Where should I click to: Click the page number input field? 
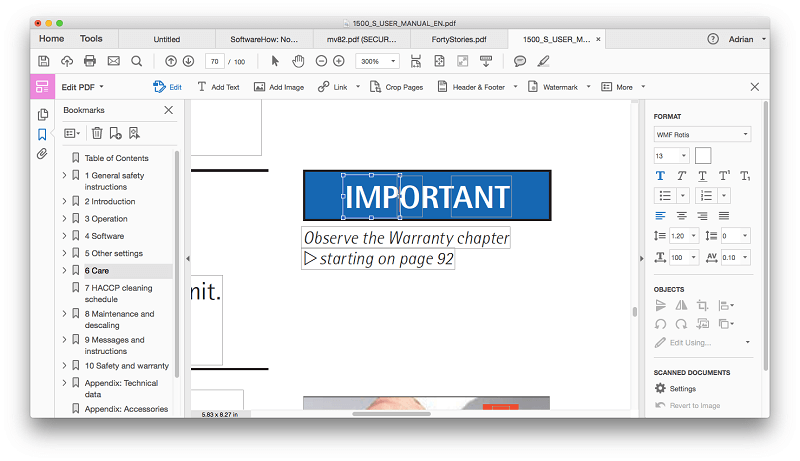(x=215, y=61)
